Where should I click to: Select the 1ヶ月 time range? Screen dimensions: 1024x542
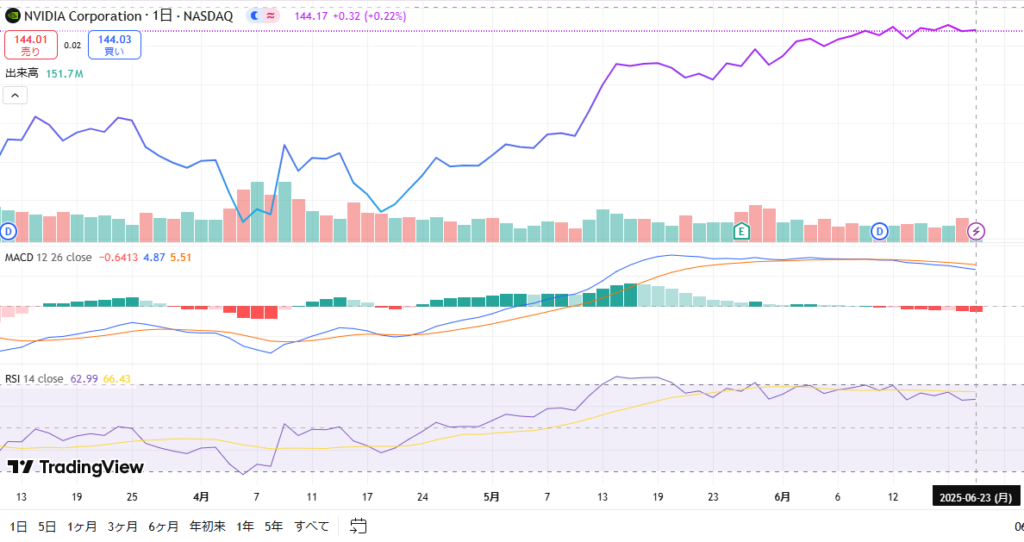click(82, 526)
